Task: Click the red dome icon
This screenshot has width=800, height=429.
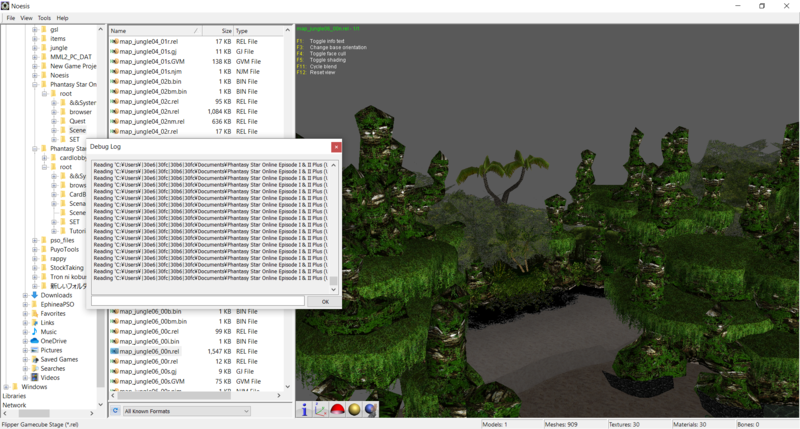Action: tap(337, 410)
